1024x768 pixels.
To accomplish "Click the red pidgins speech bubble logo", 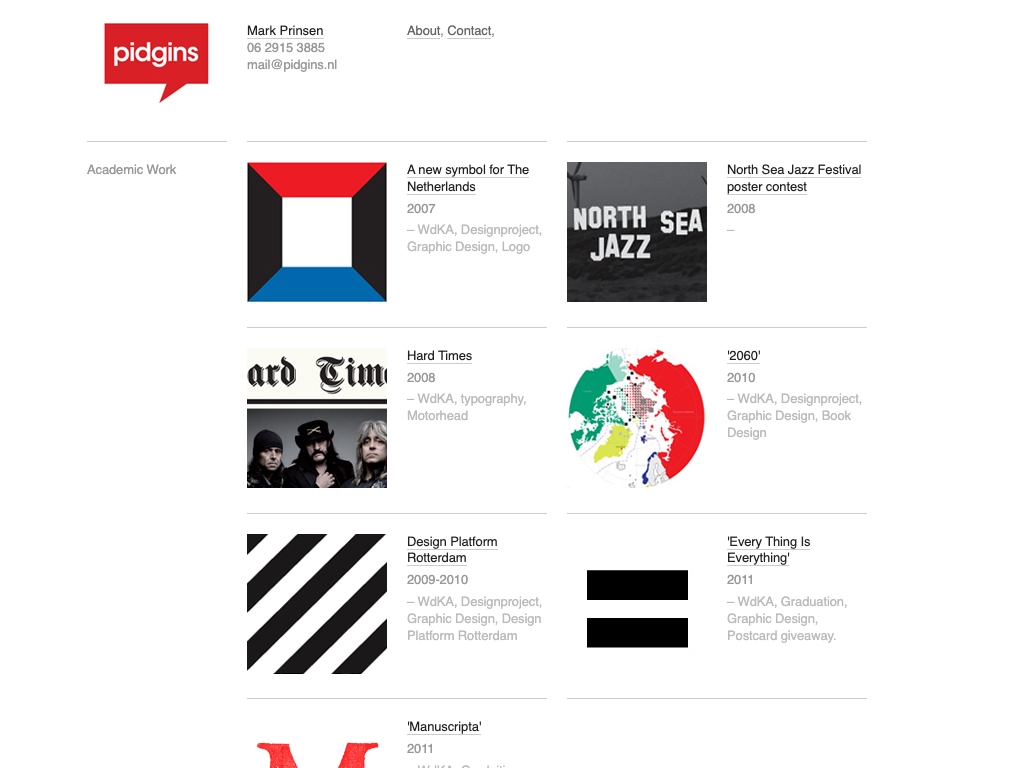I will (156, 58).
